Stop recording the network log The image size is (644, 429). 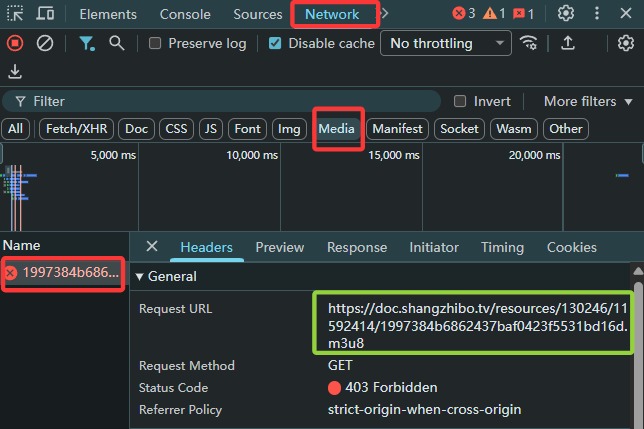coord(15,43)
